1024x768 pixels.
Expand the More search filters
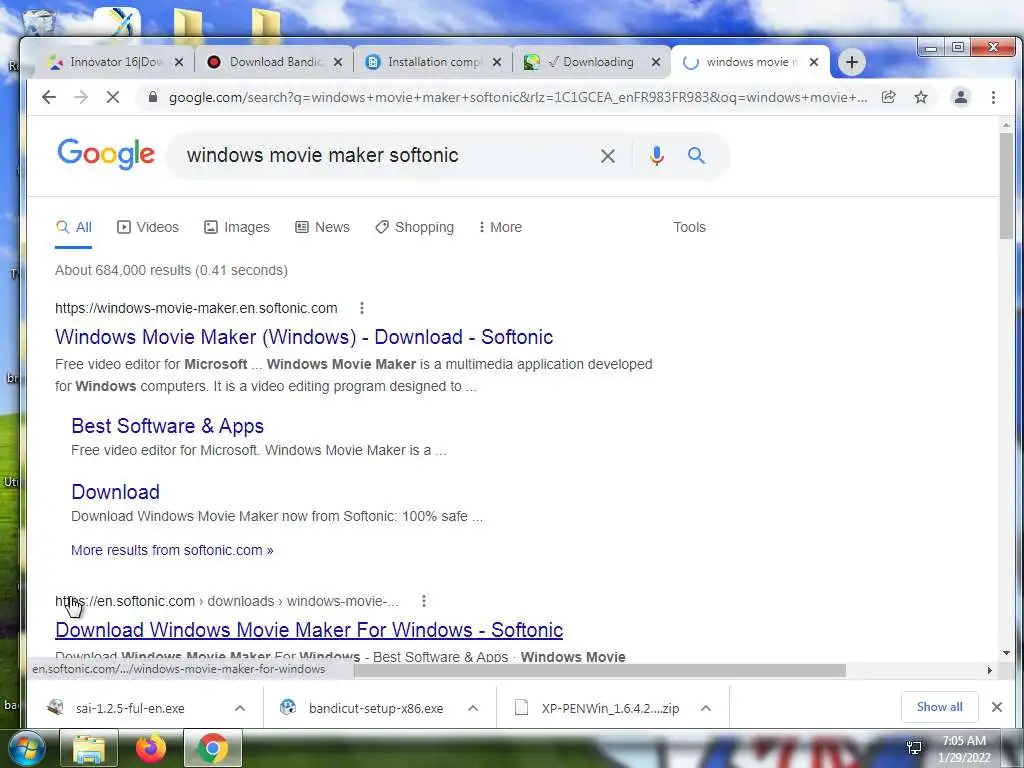coord(500,227)
